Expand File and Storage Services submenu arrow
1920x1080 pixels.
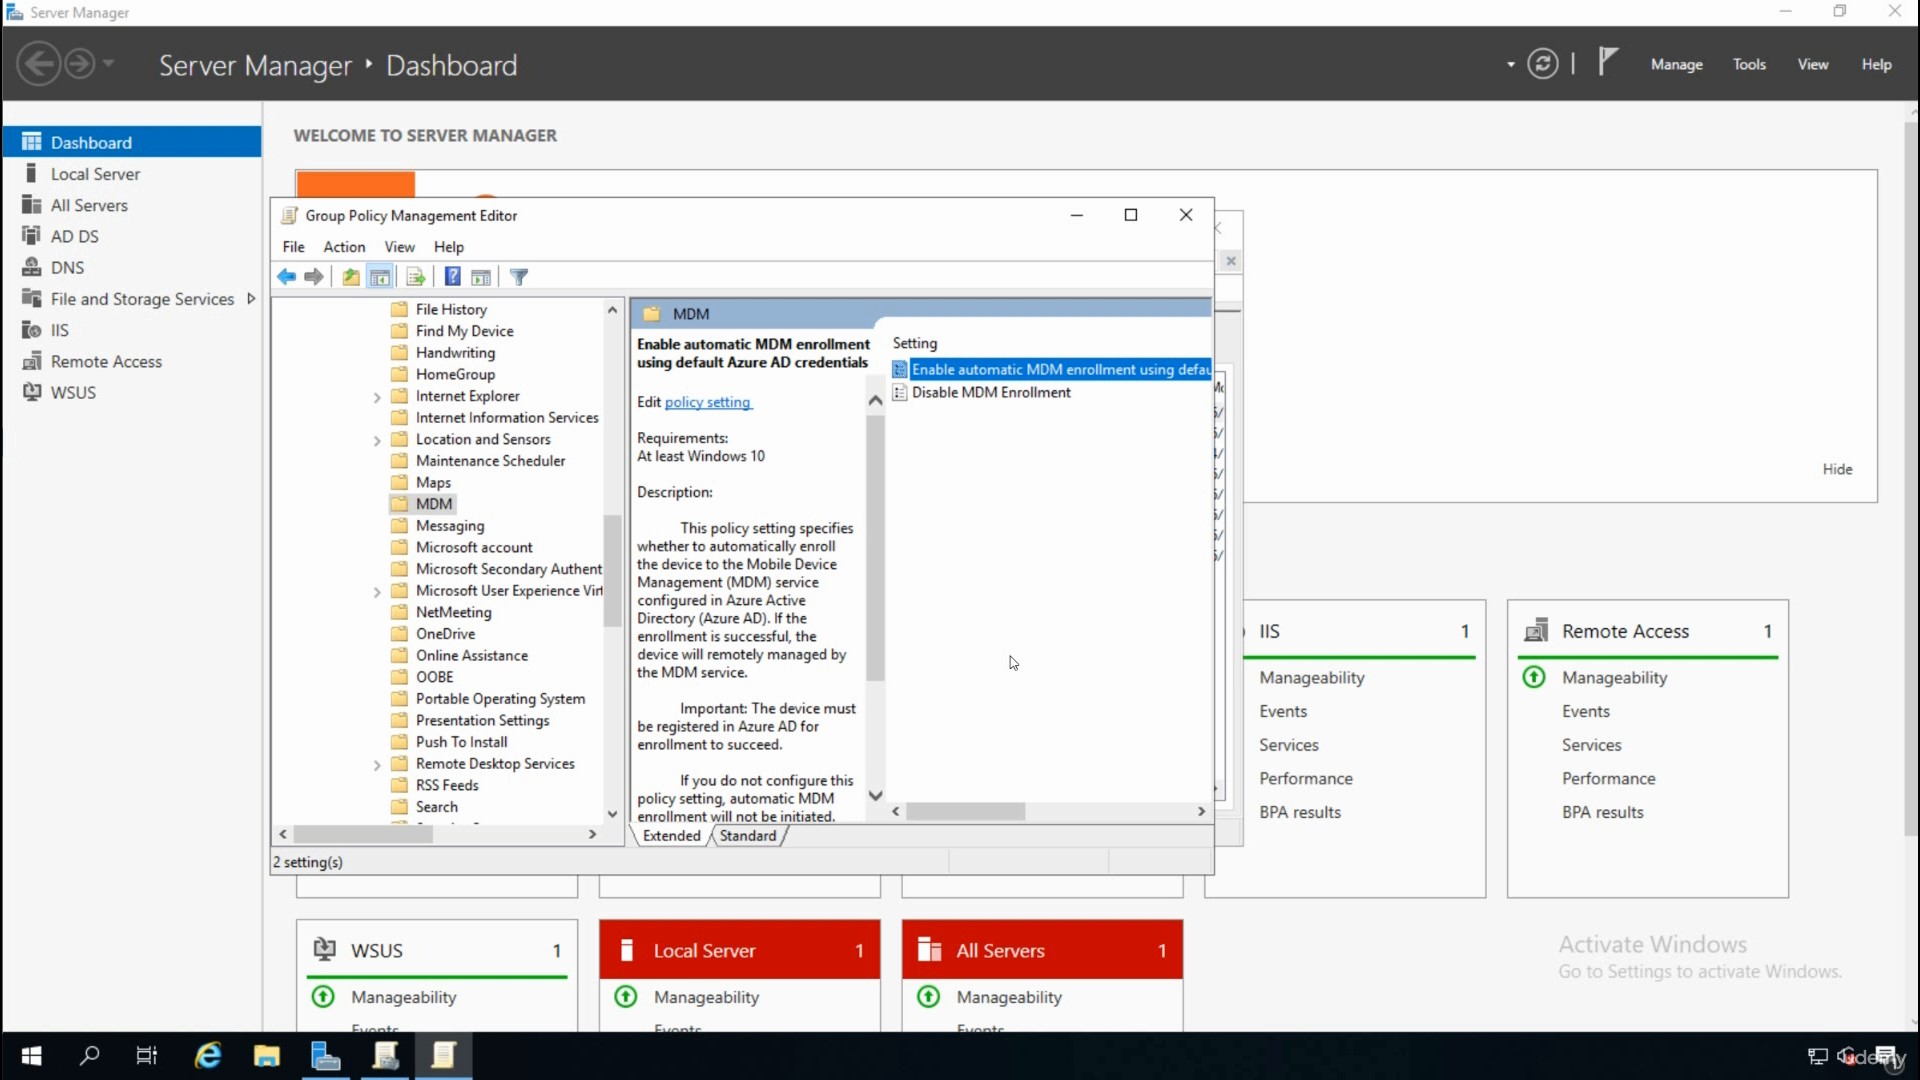point(251,298)
